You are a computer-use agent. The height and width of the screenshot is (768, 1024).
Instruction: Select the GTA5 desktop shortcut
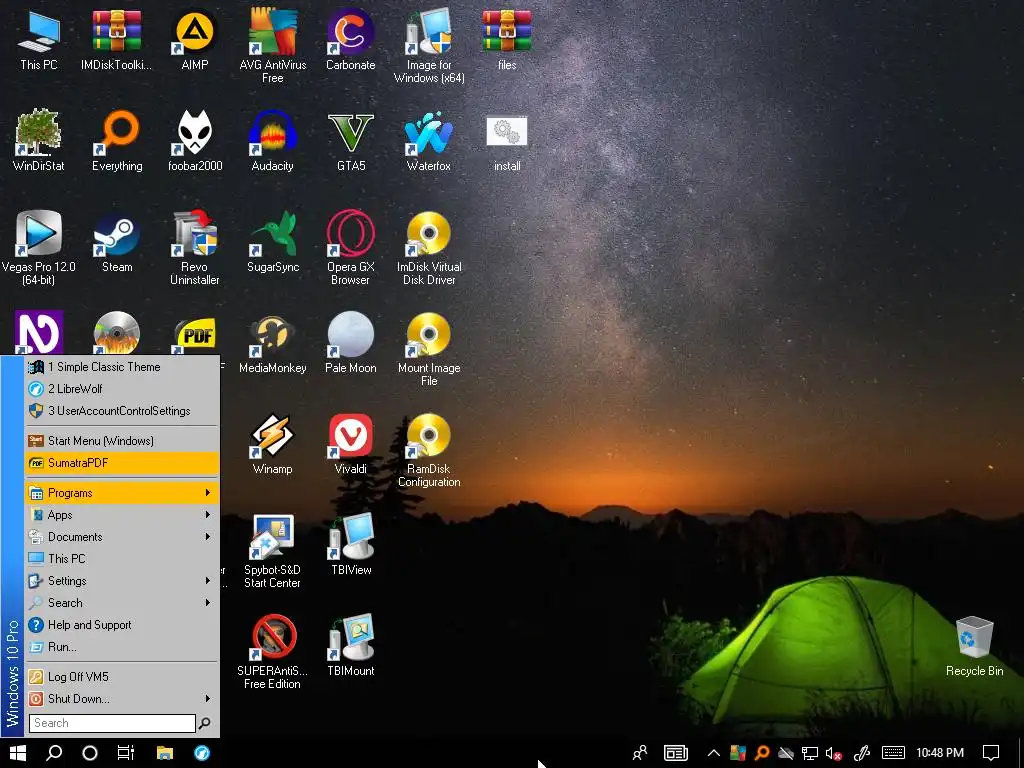(x=351, y=140)
